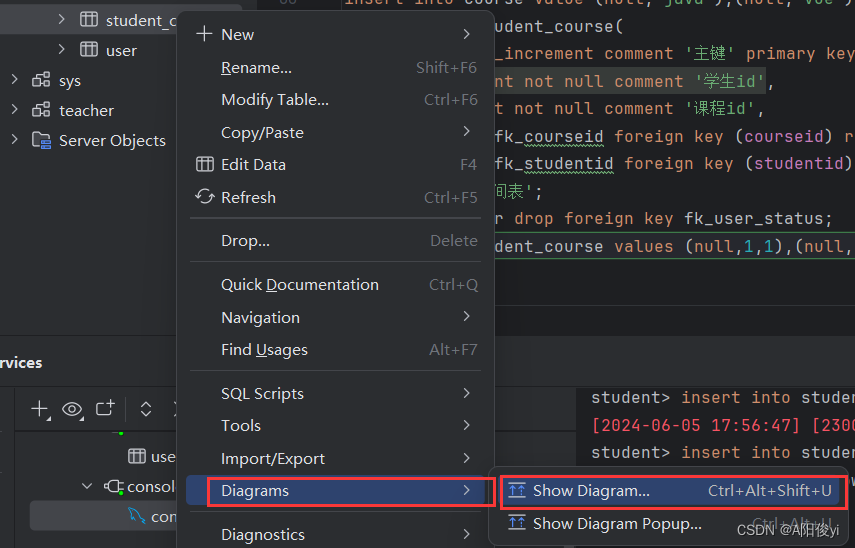
Task: Open the SQL Scripts submenu
Action: coord(466,393)
